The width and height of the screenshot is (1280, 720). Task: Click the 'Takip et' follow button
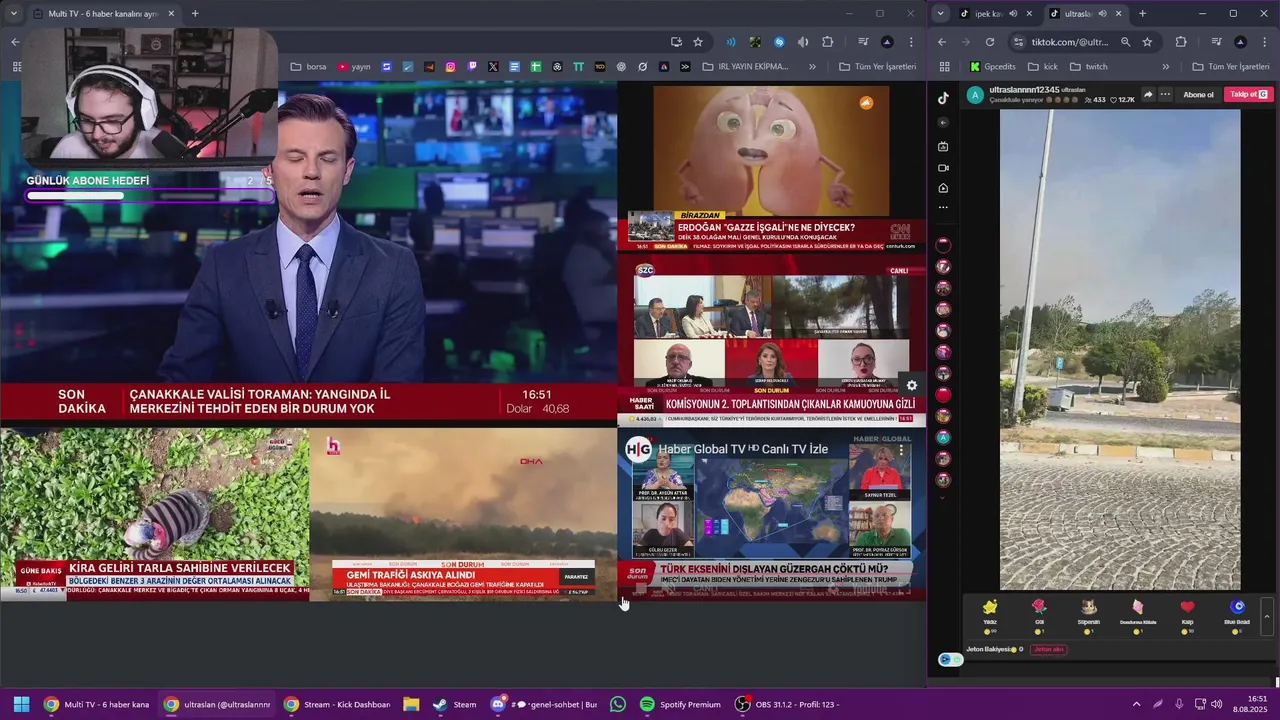coord(1249,95)
